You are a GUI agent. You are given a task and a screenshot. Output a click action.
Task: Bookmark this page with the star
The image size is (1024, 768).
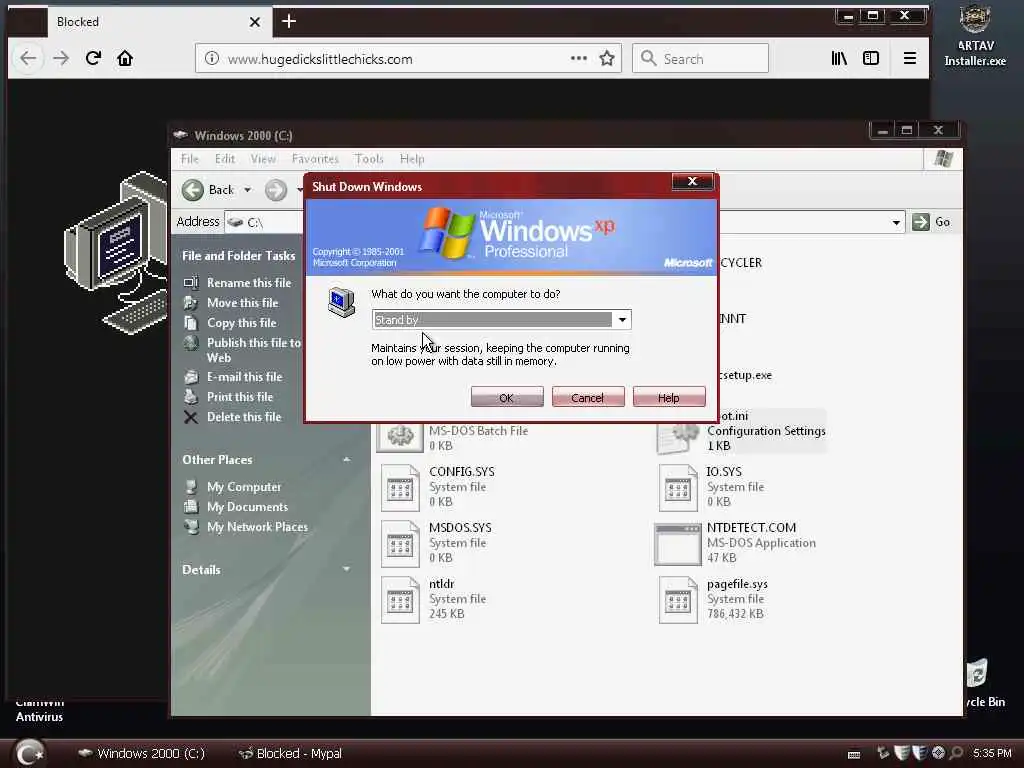pyautogui.click(x=607, y=59)
